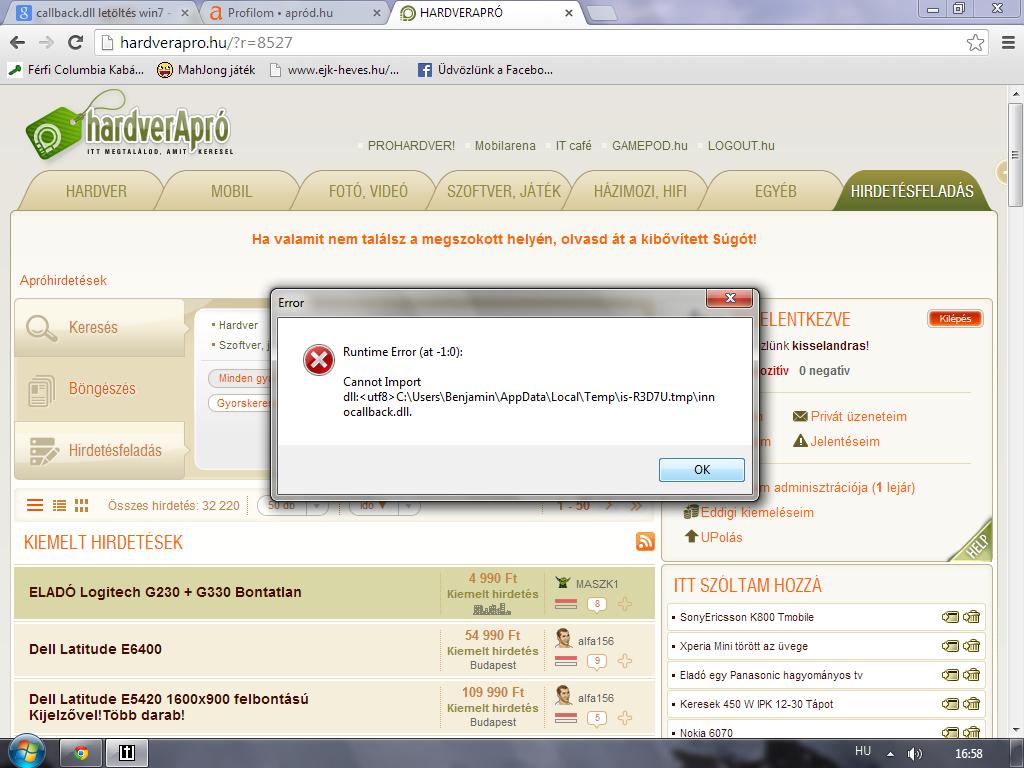The image size is (1024, 768).
Task: Open PROHARDVER! site link
Action: click(x=411, y=146)
